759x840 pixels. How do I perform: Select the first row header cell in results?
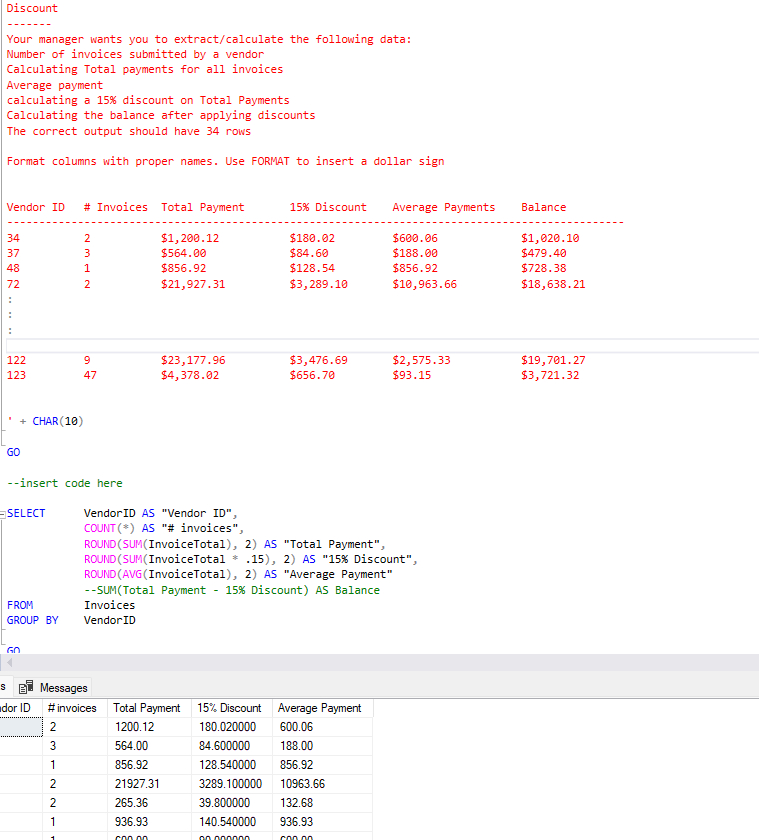[x=21, y=727]
